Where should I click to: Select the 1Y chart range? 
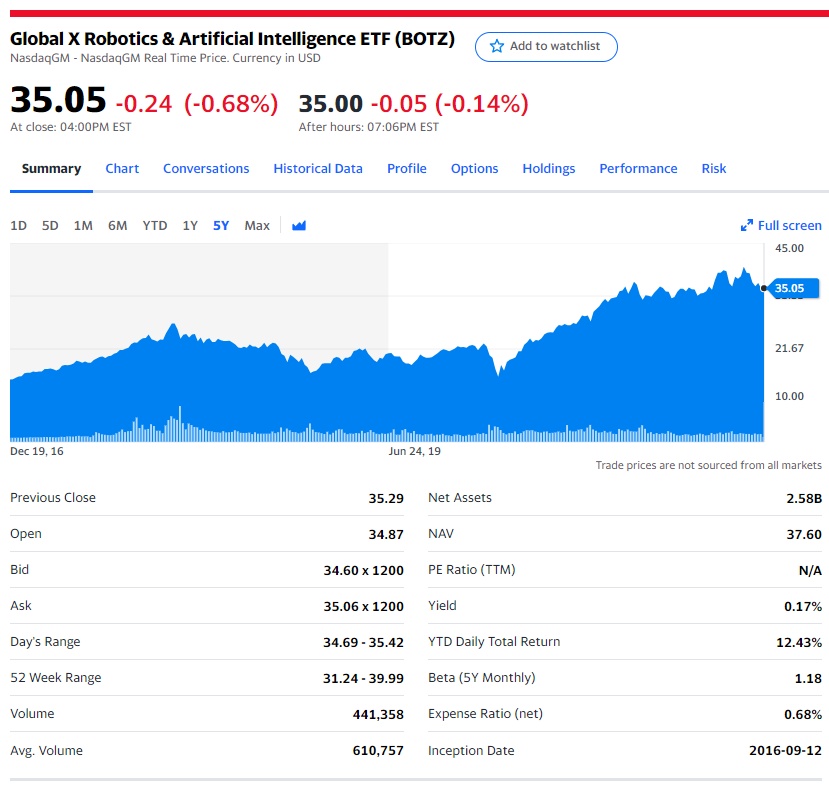[x=190, y=226]
